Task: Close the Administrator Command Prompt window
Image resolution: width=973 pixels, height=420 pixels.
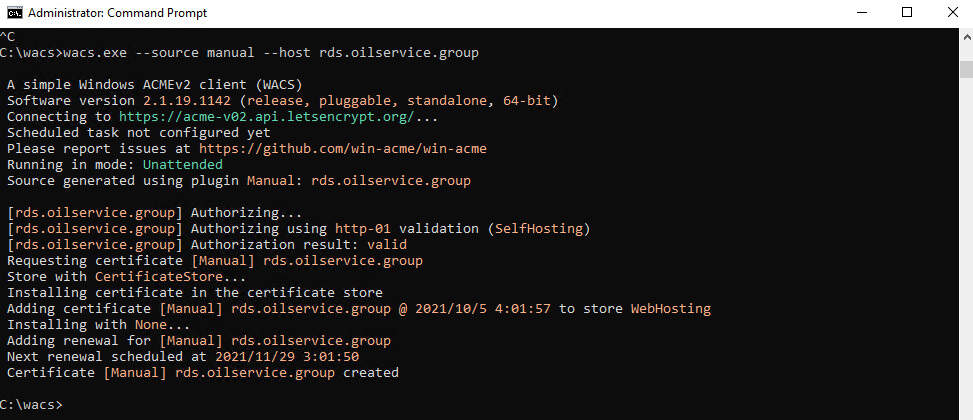Action: 952,13
